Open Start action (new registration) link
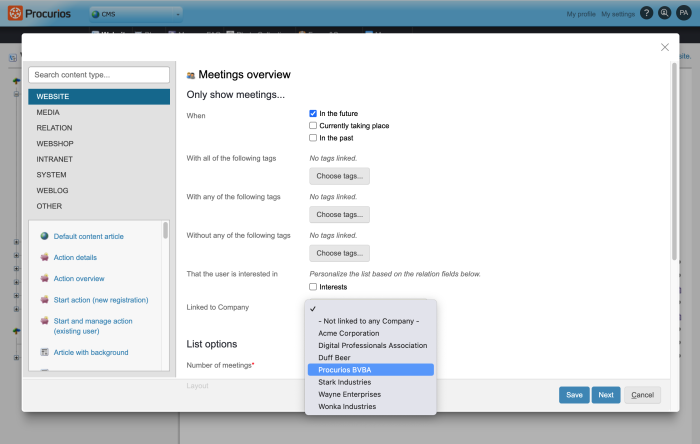The height and width of the screenshot is (444, 700). pyautogui.click(x=101, y=300)
